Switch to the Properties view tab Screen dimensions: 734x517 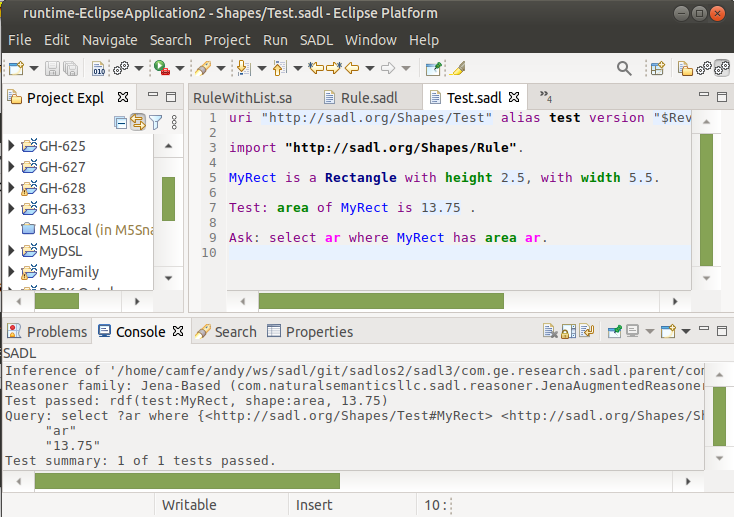coord(310,332)
